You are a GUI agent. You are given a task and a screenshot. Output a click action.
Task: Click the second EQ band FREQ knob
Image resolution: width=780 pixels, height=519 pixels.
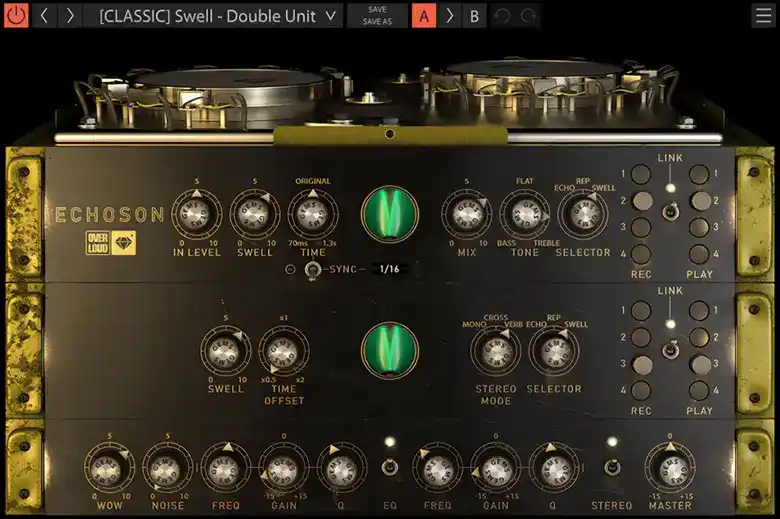(x=437, y=468)
